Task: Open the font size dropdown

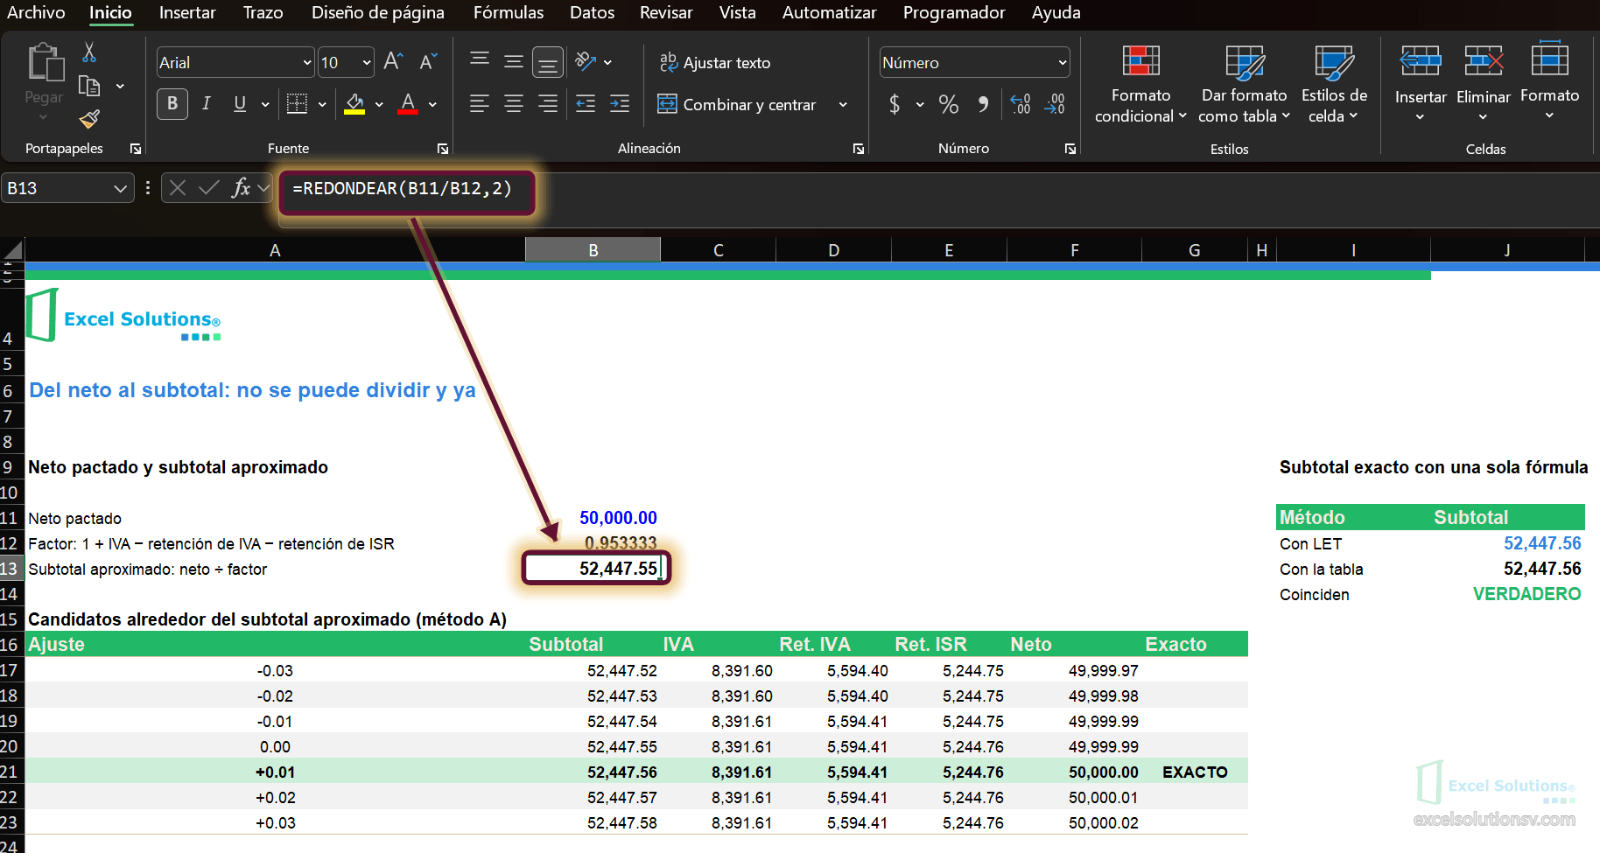Action: point(367,62)
